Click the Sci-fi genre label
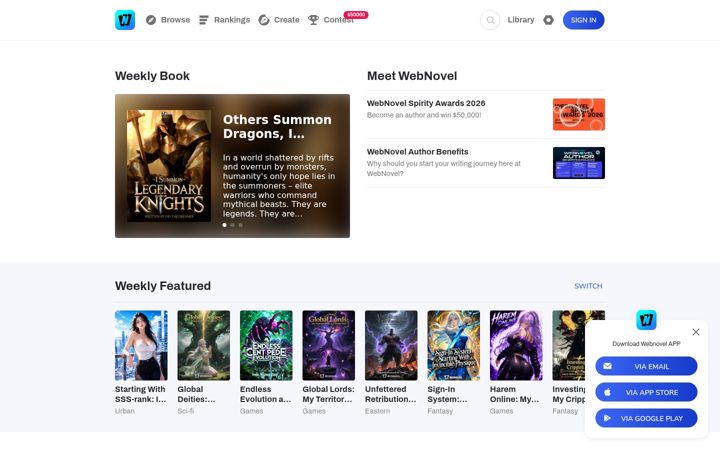 point(186,411)
